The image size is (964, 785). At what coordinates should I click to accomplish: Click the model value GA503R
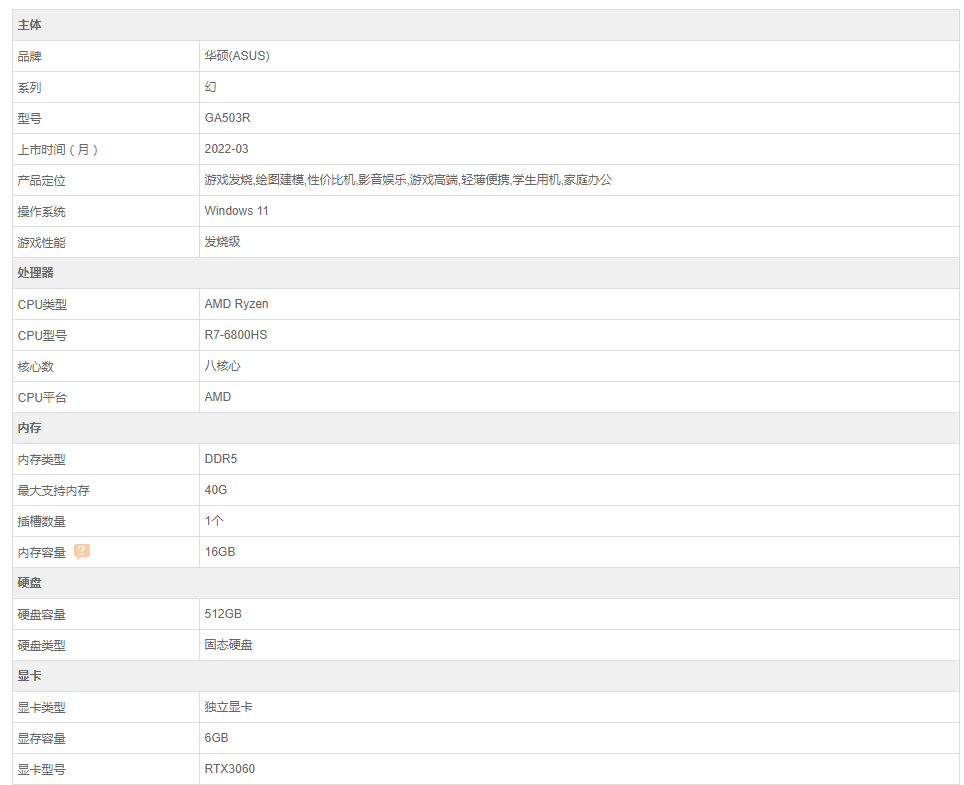227,118
